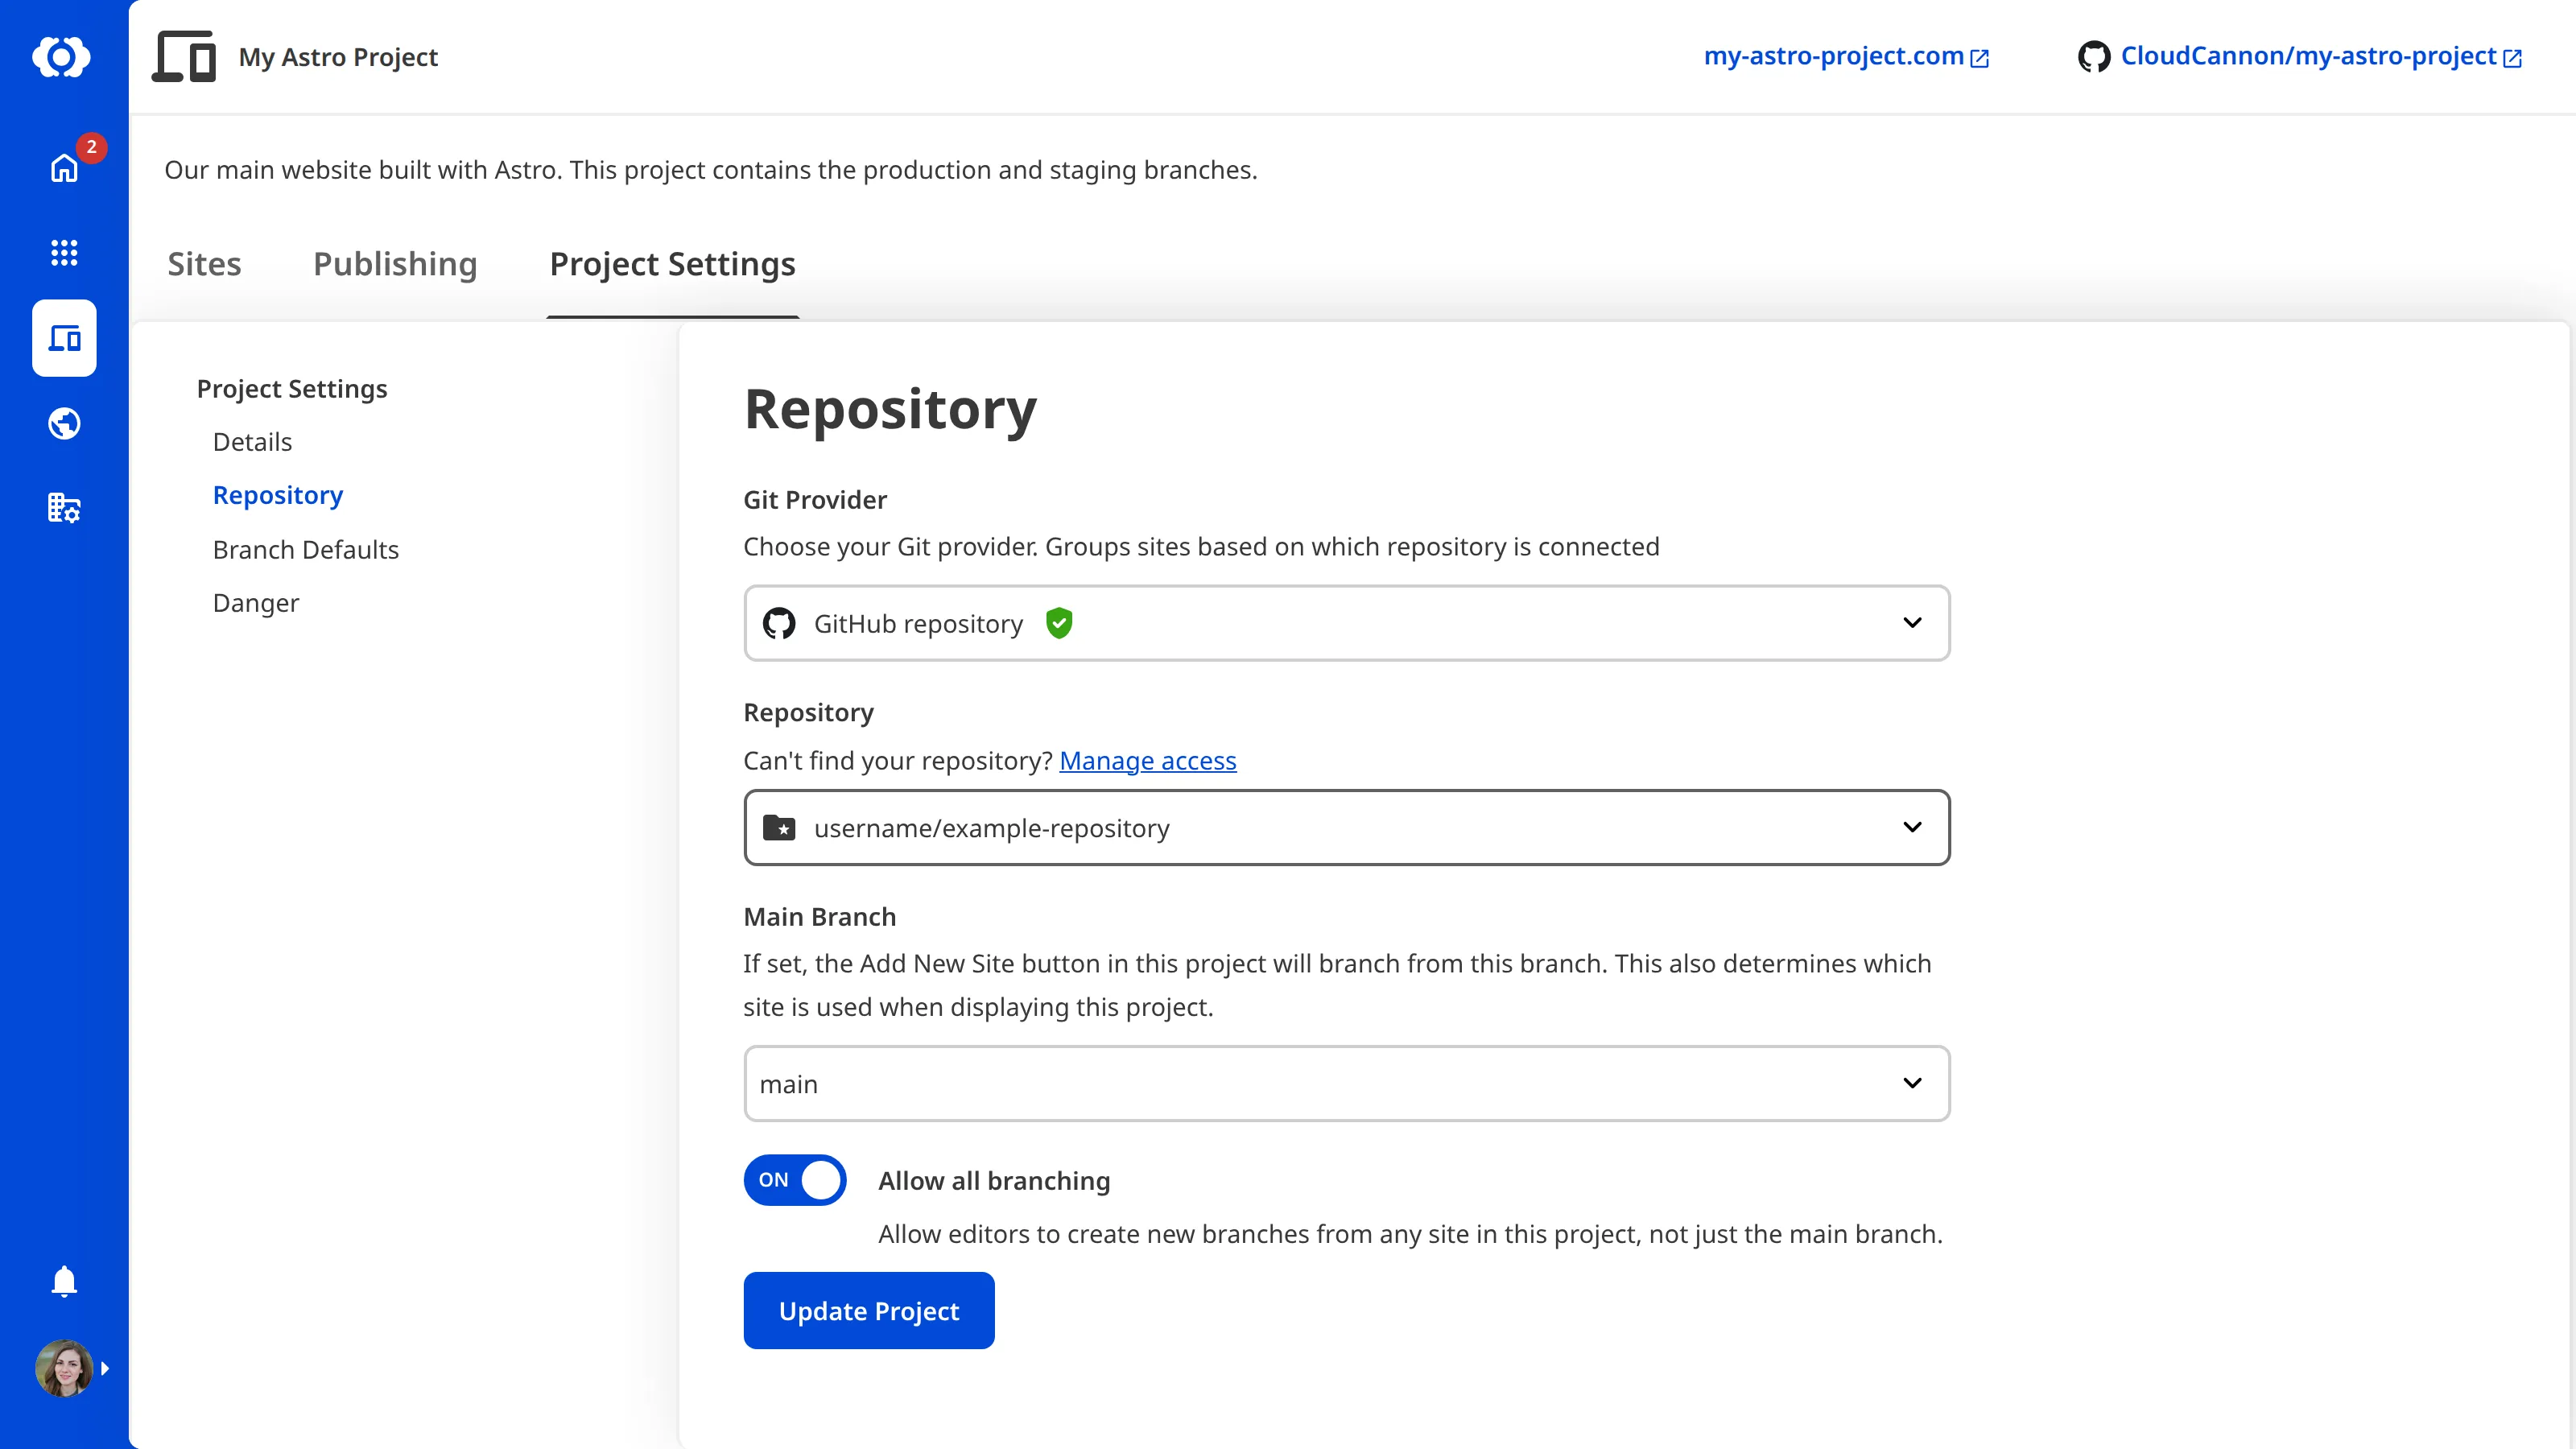This screenshot has width=2576, height=1449.
Task: Select the Projects devices icon in sidebar
Action: click(x=64, y=338)
